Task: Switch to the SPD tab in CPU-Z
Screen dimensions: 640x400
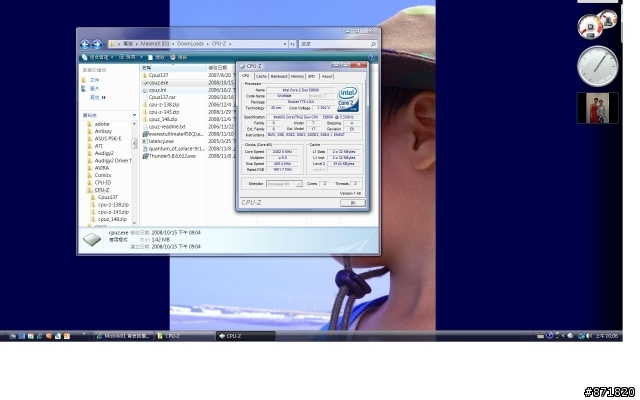Action: (311, 76)
